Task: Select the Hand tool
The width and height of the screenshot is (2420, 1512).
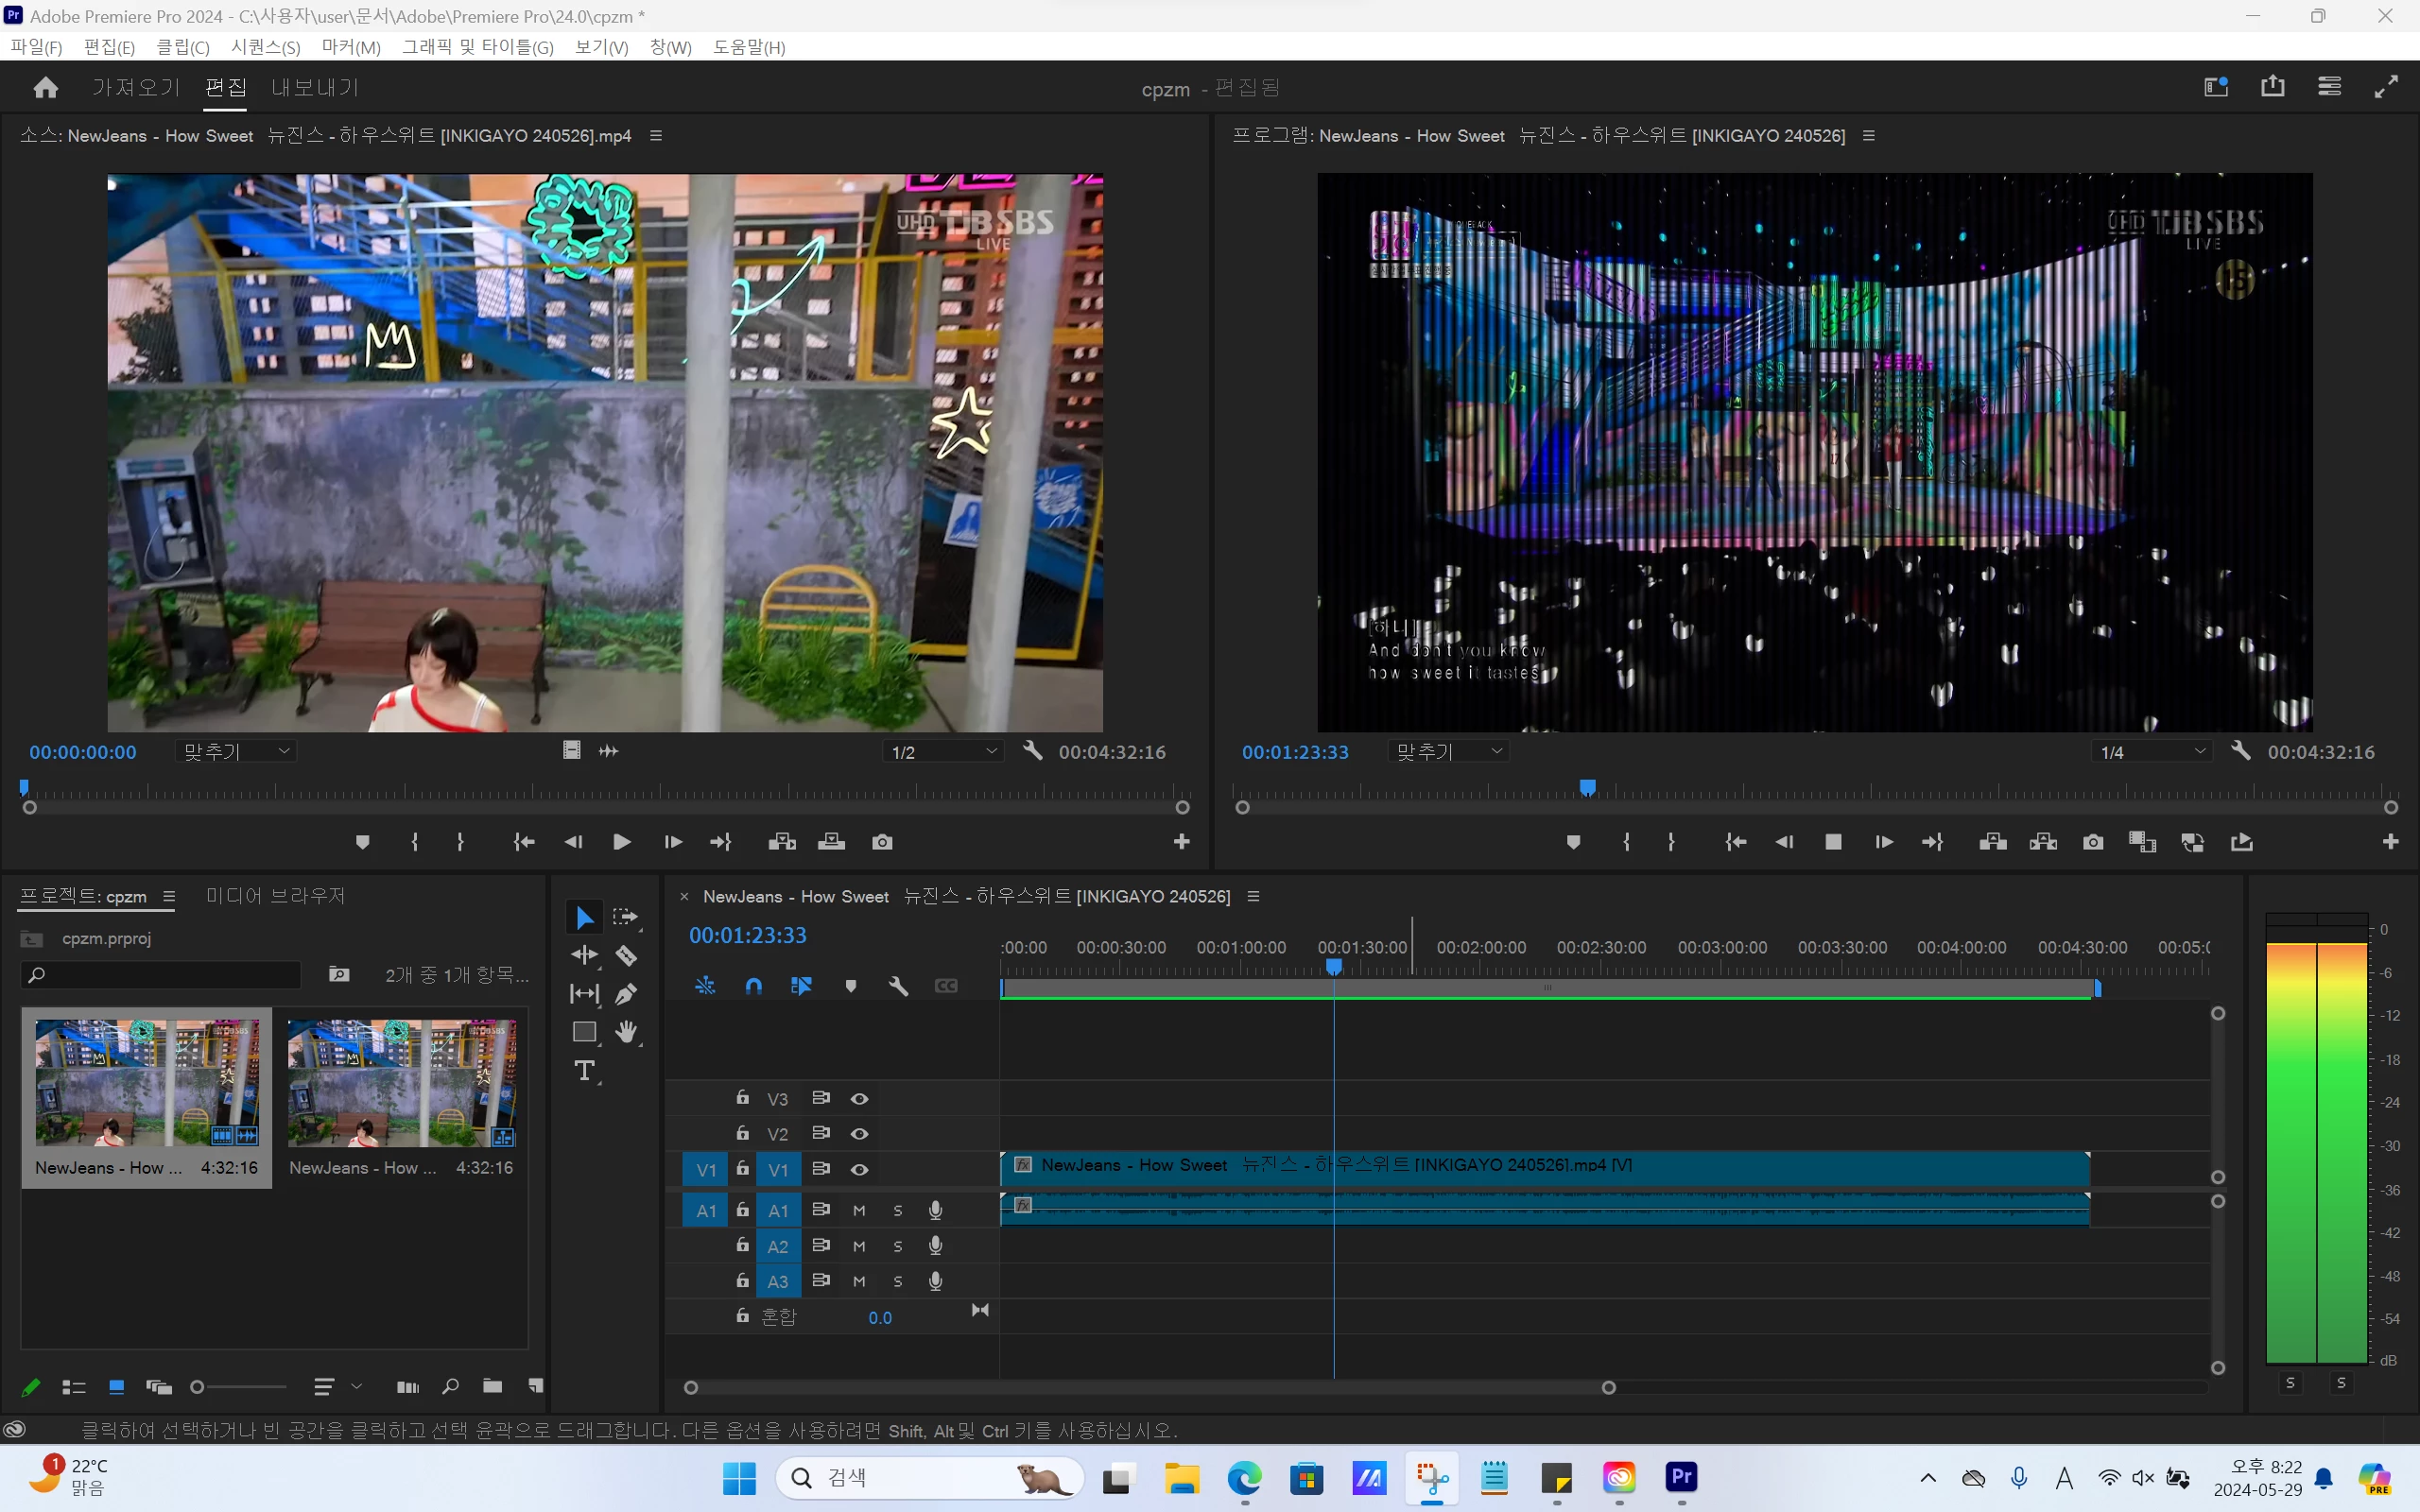Action: [x=626, y=1032]
